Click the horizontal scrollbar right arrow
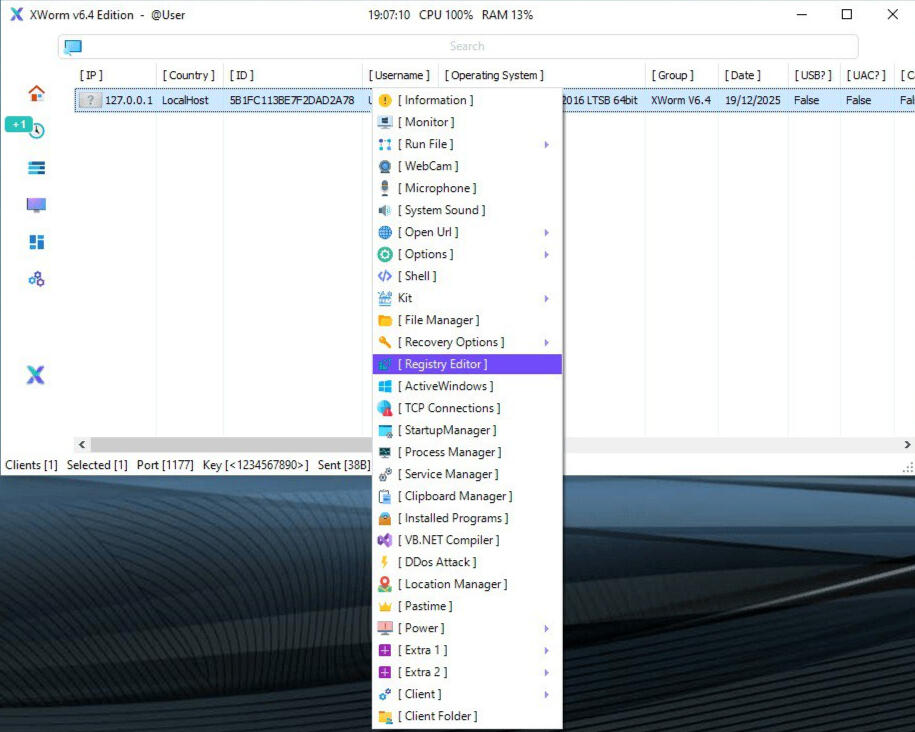915x732 pixels. [x=907, y=445]
